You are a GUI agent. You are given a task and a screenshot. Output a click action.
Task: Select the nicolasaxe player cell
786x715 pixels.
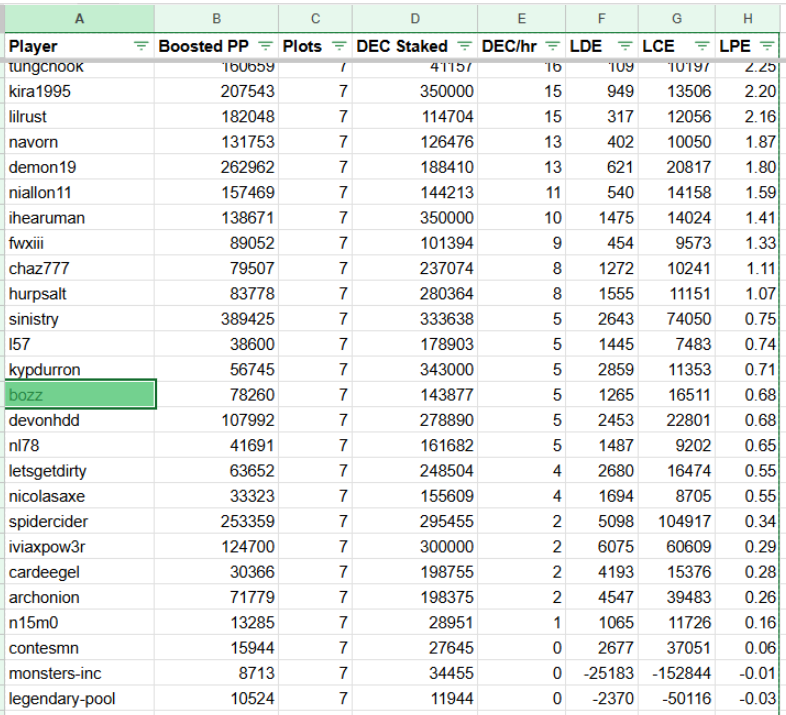pyautogui.click(x=79, y=496)
